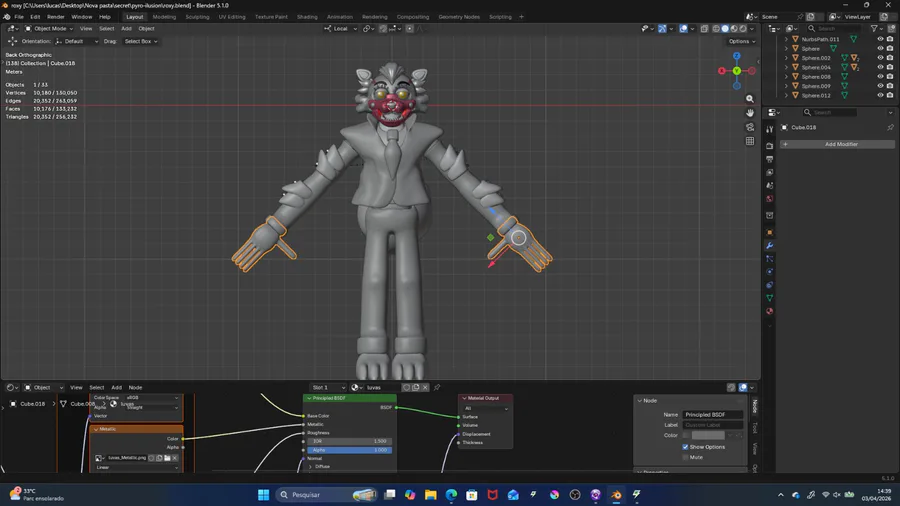
Task: Adjust the Alpha slider on Principled BSDF
Action: coord(349,450)
